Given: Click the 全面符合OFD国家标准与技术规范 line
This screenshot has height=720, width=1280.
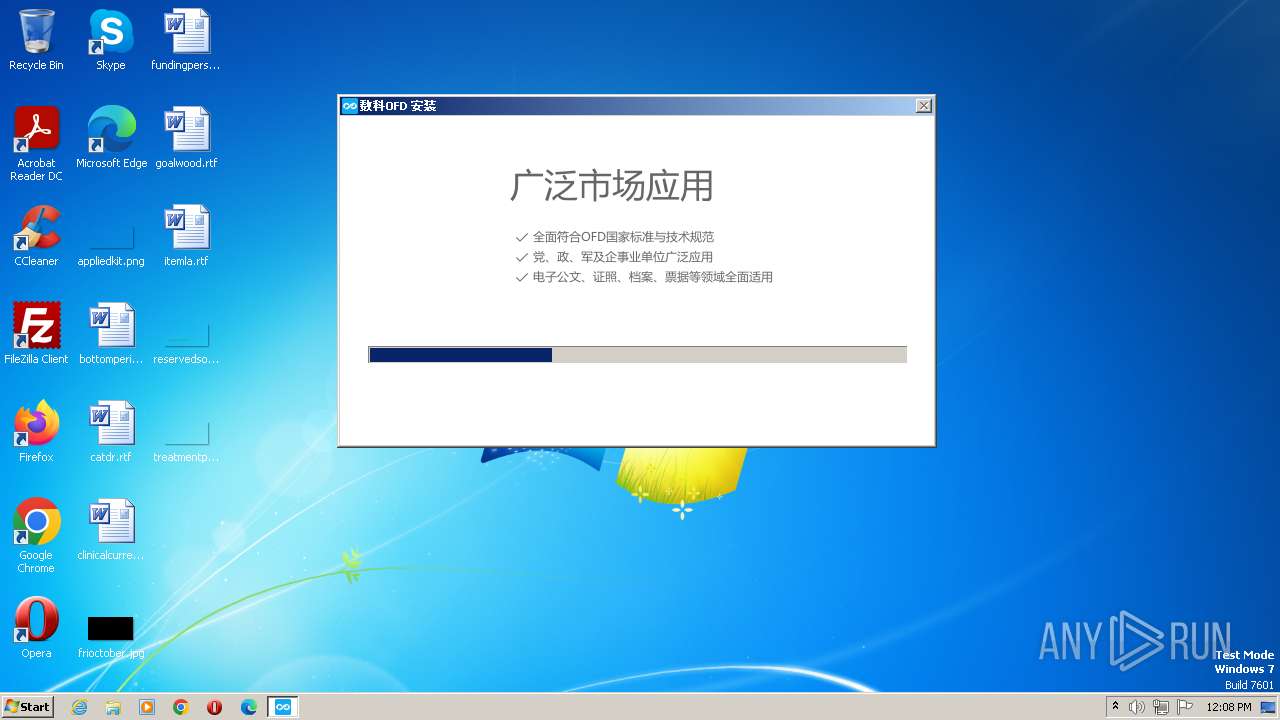Looking at the screenshot, I should [x=623, y=237].
